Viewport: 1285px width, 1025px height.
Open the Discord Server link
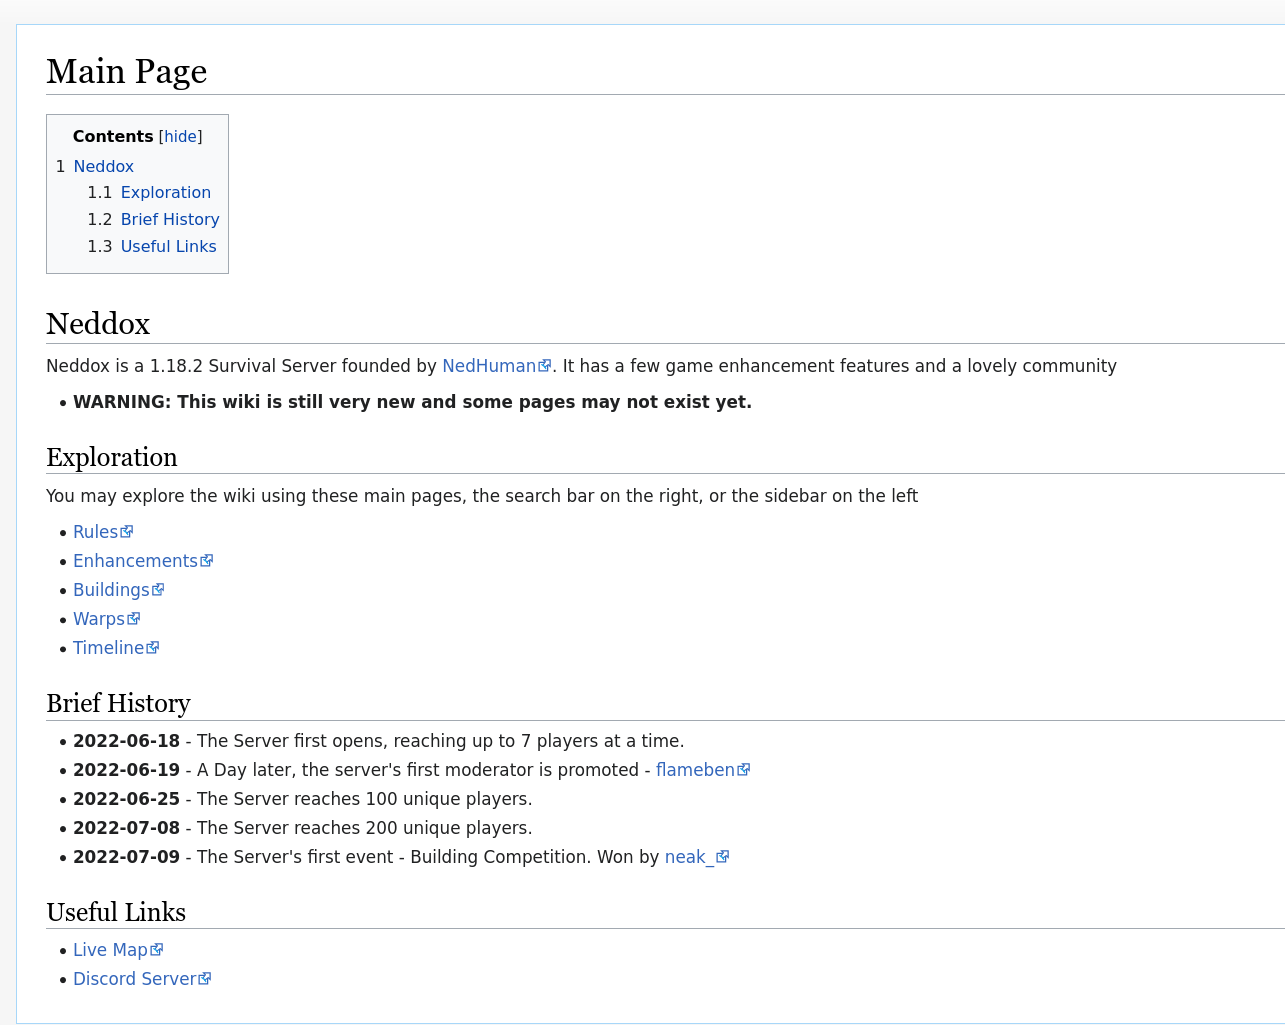pyautogui.click(x=134, y=979)
